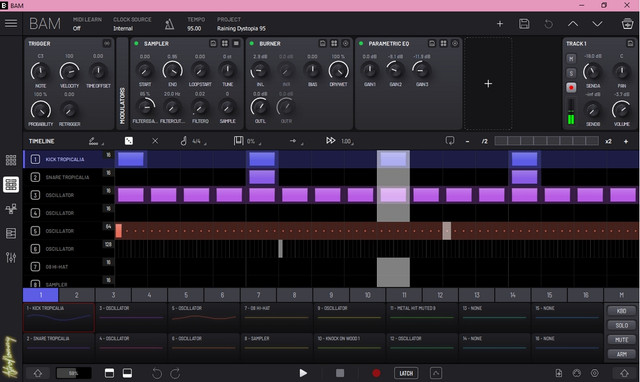Viewport: 640px width, 382px height.
Task: Open the pads grid view in sidebar
Action: (x=11, y=160)
